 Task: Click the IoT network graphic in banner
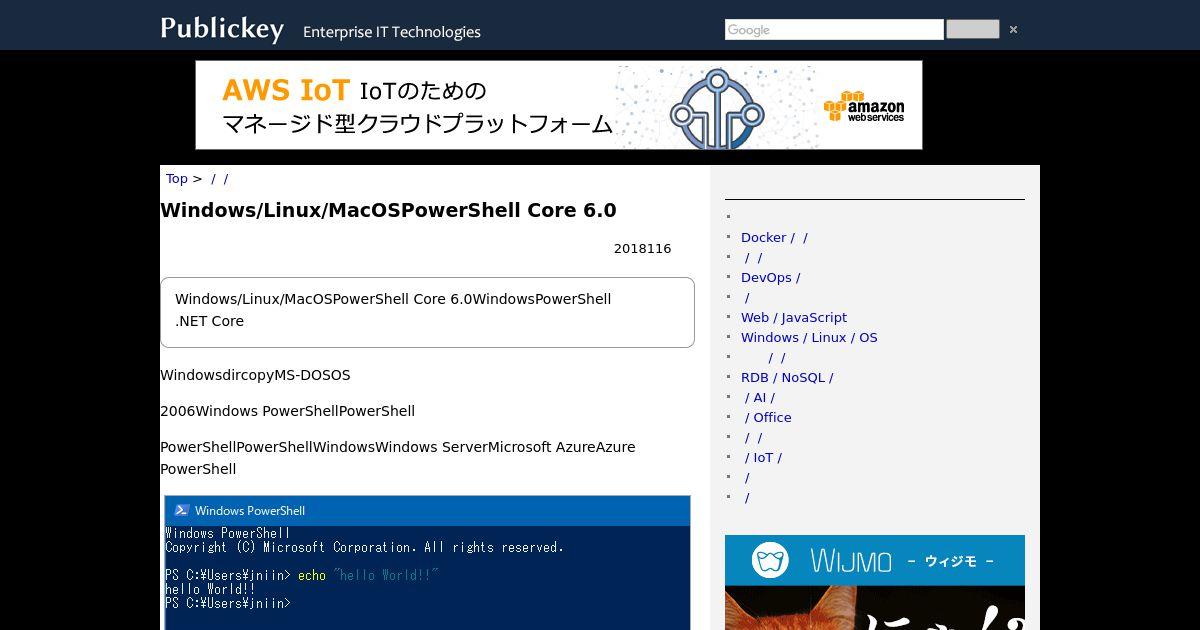point(716,107)
